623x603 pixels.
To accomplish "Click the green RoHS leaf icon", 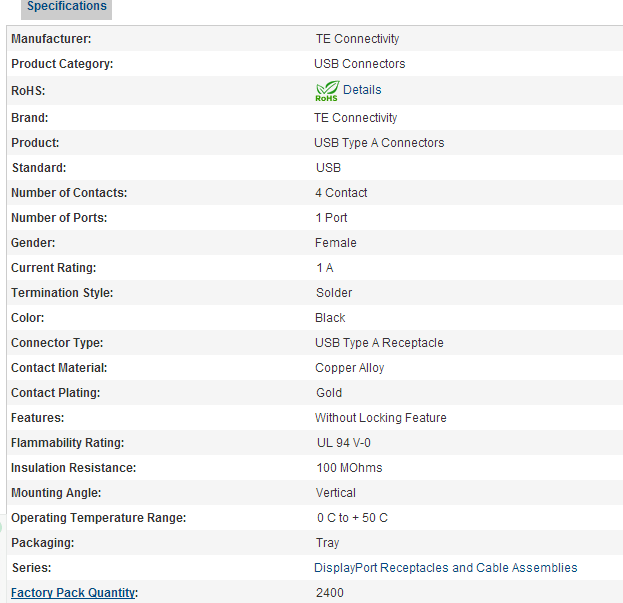I will (327, 91).
